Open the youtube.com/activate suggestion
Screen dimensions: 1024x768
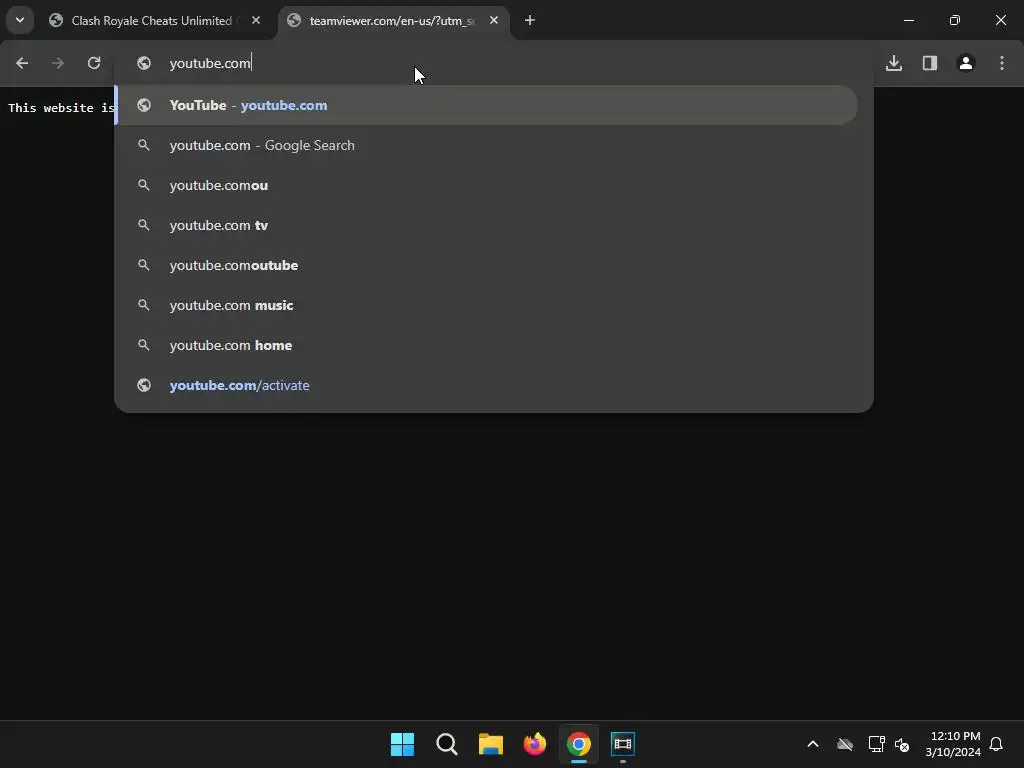point(487,385)
